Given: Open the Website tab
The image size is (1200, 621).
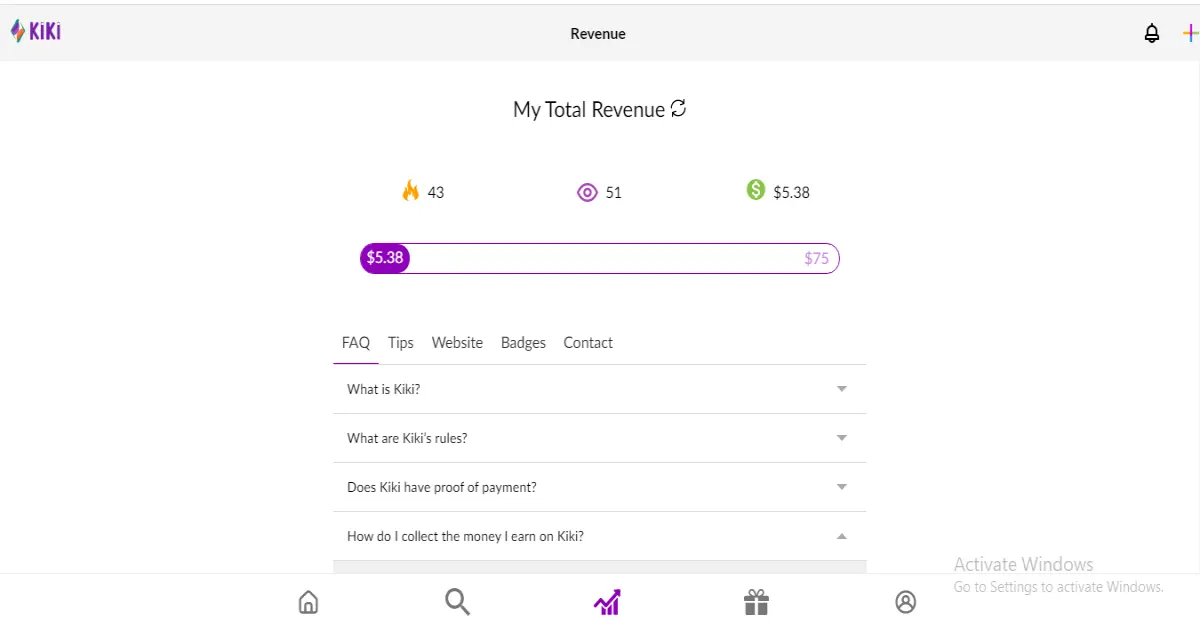Looking at the screenshot, I should pyautogui.click(x=457, y=343).
